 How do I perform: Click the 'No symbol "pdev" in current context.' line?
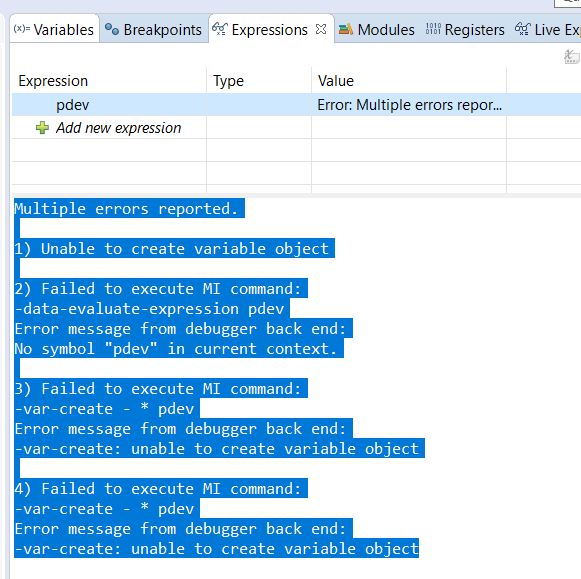click(x=176, y=349)
